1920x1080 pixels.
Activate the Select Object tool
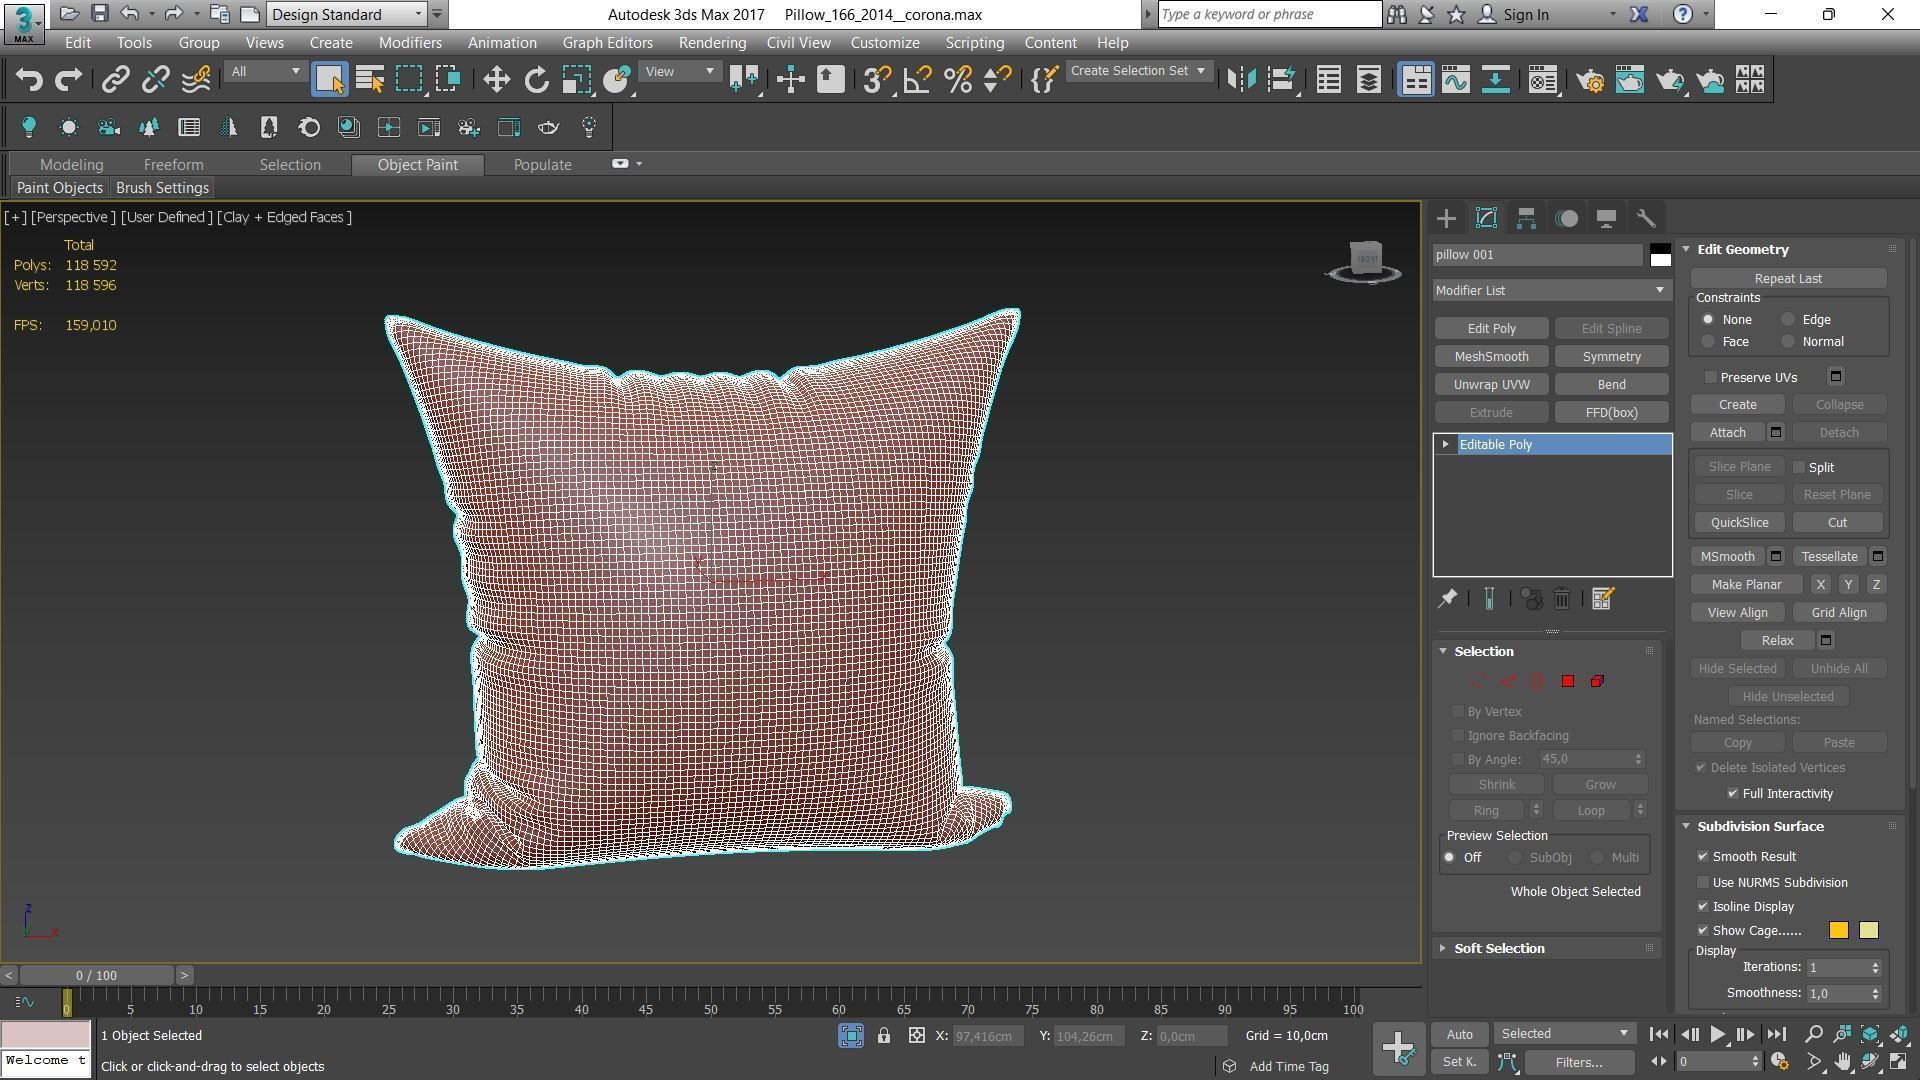(x=329, y=80)
